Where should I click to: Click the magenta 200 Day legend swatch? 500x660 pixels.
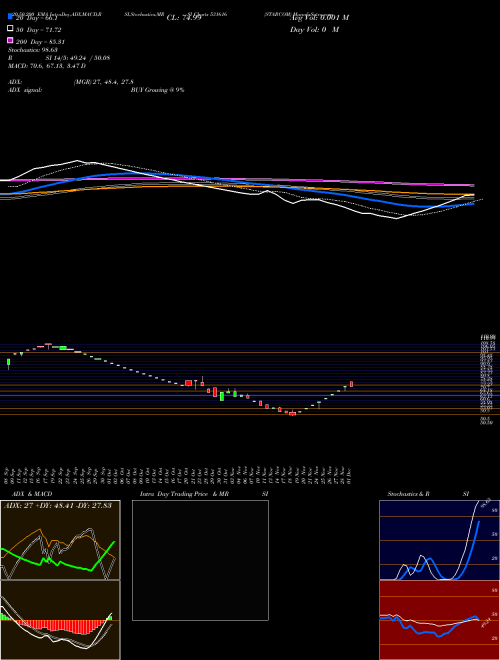coord(10,40)
